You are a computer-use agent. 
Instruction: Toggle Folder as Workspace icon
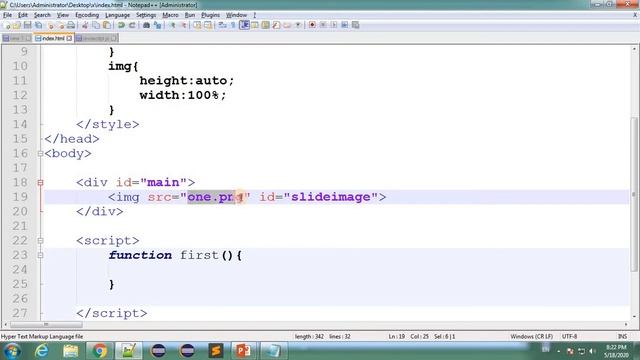coord(287,25)
